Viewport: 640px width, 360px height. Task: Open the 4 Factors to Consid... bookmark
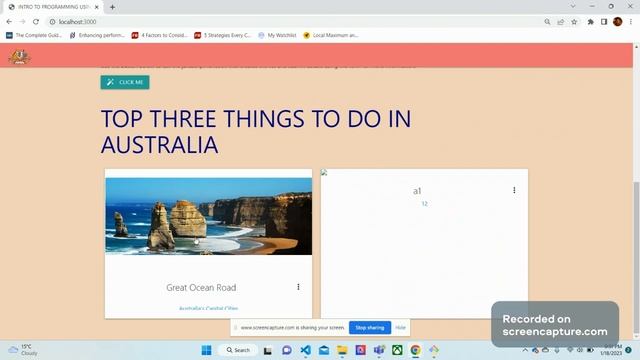(160, 36)
